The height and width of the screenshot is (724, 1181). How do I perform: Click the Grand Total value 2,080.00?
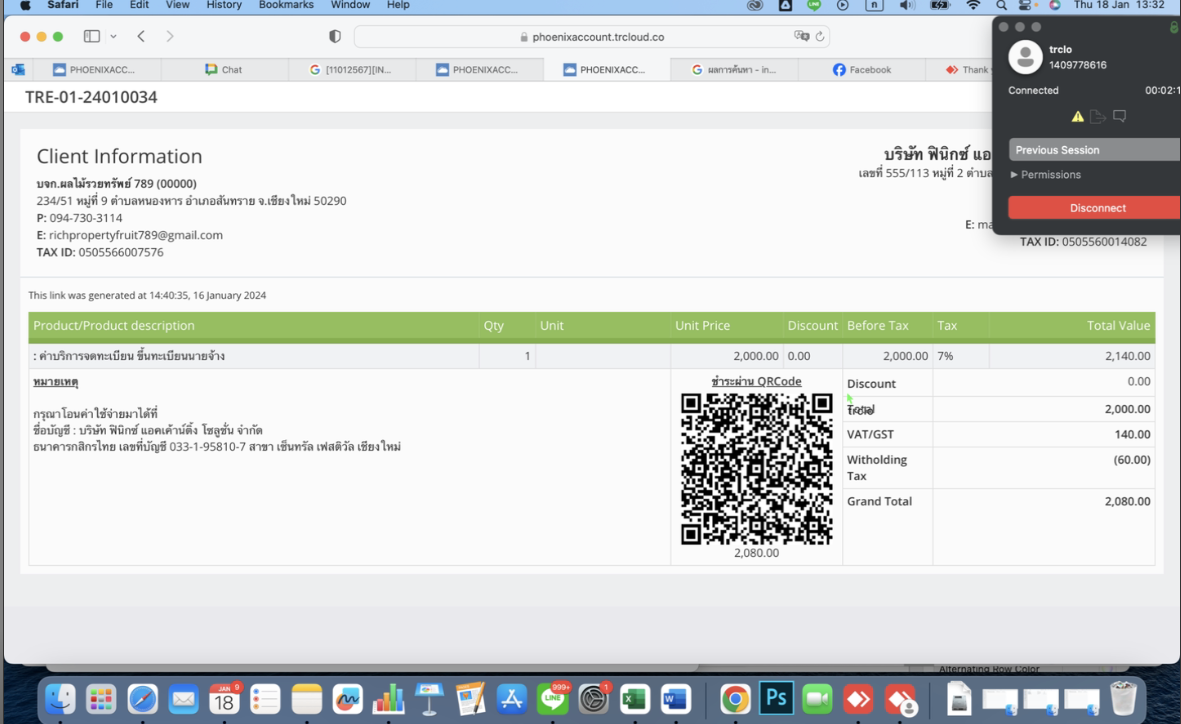click(1128, 501)
